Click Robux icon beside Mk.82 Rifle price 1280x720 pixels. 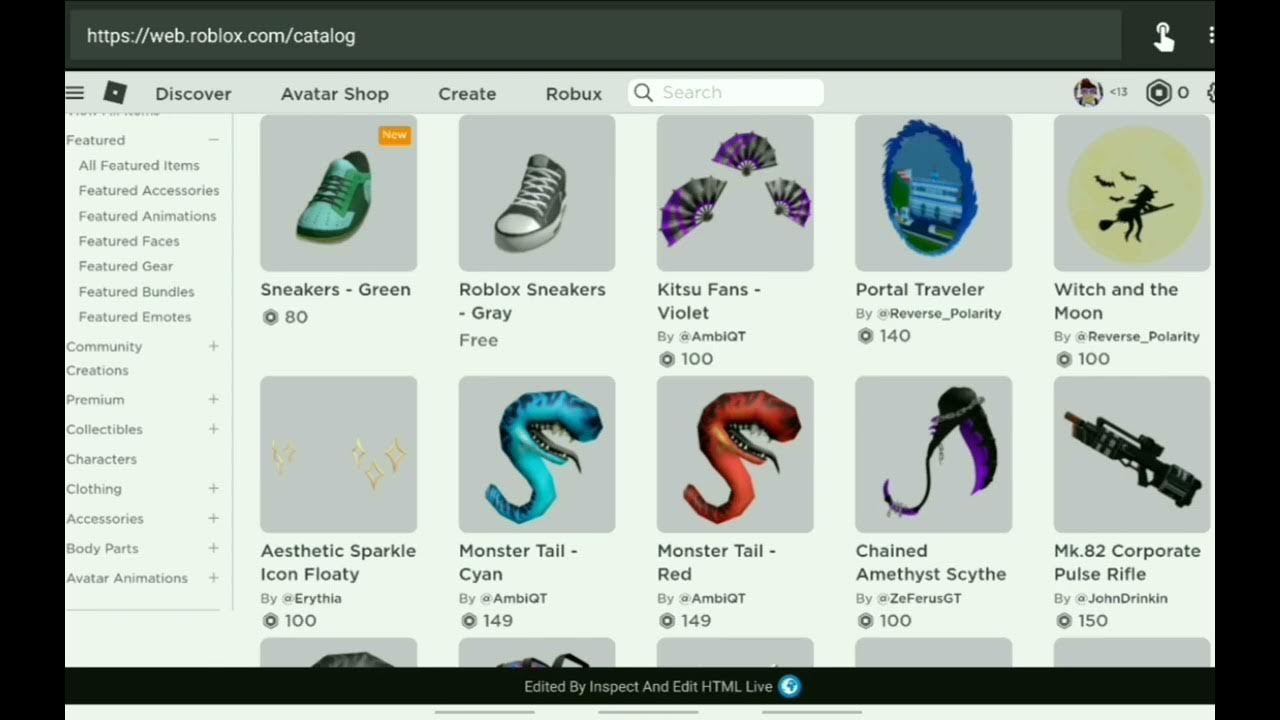point(1064,621)
